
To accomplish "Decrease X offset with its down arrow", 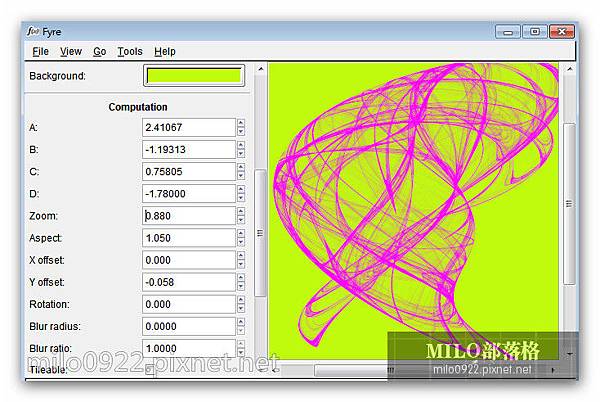I will point(241,265).
